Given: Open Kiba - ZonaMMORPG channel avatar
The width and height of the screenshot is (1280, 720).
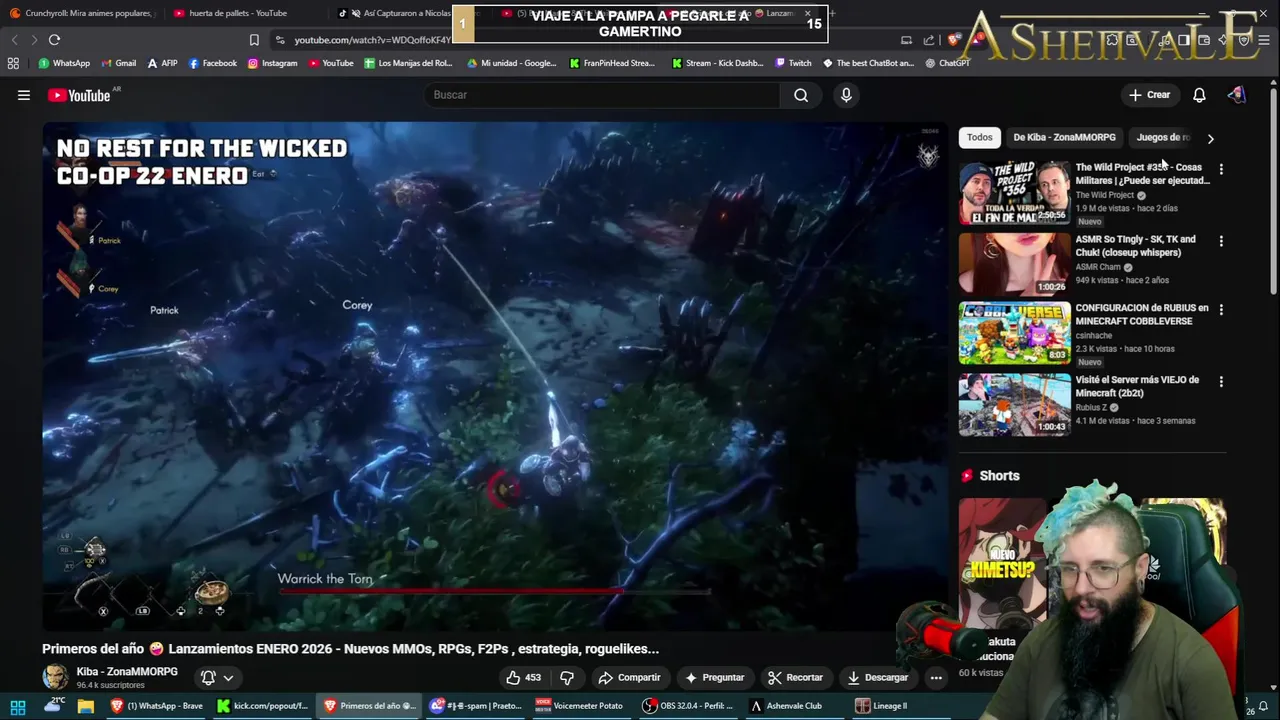Looking at the screenshot, I should point(55,677).
